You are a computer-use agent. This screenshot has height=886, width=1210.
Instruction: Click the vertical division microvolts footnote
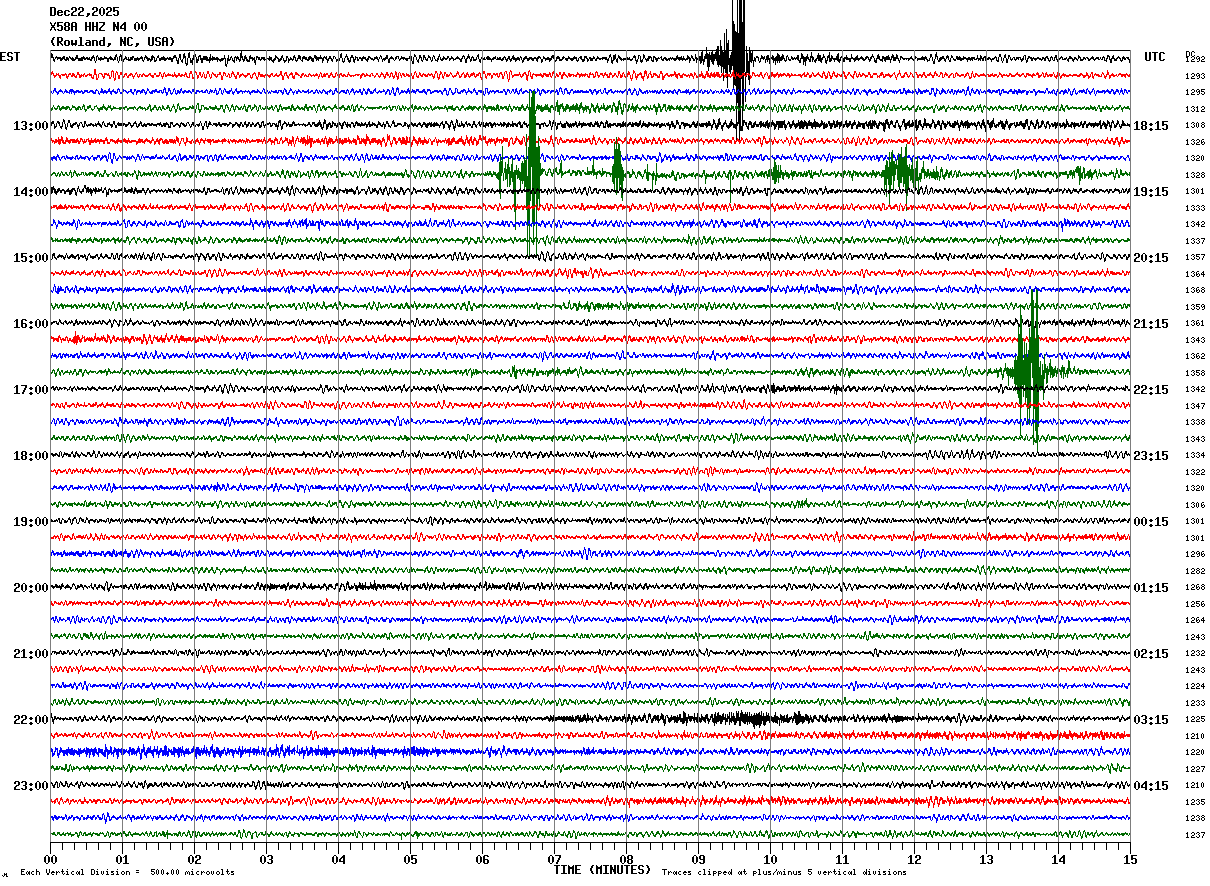pos(127,872)
